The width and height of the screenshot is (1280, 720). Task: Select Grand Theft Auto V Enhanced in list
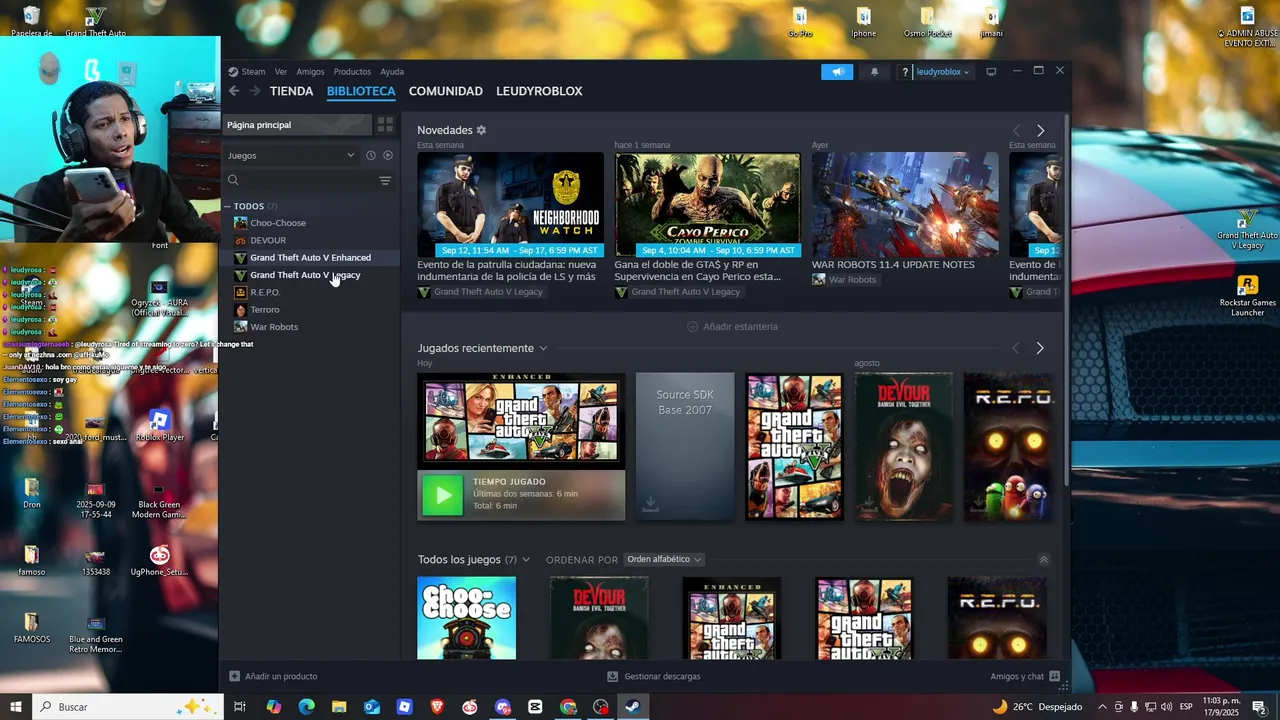click(x=310, y=258)
